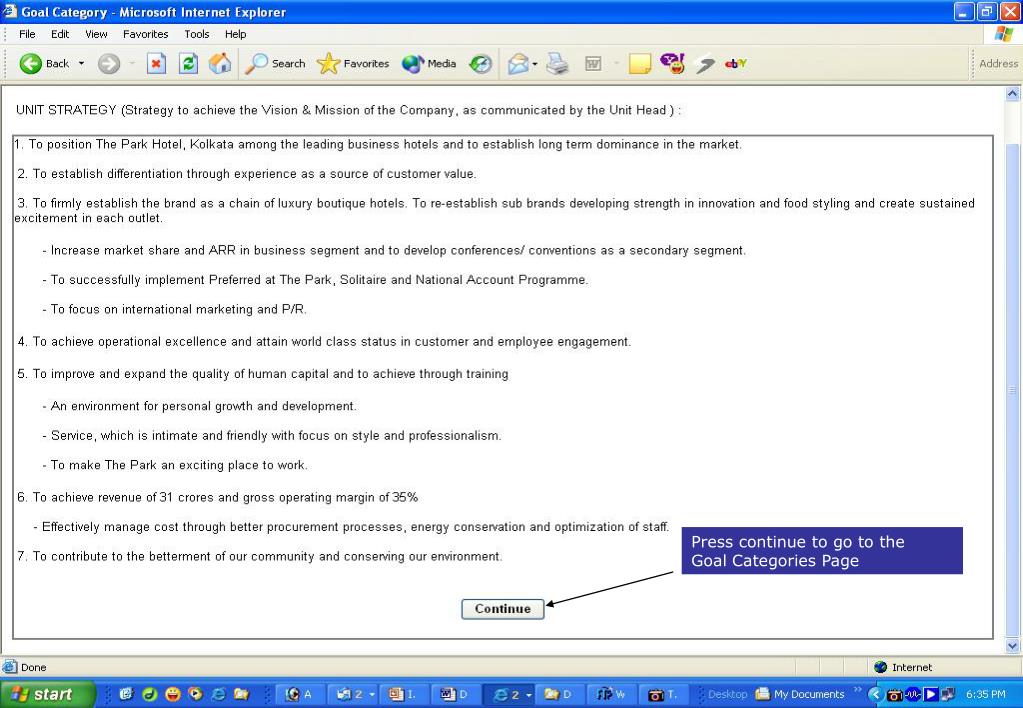
Task: Switch to the camera taskbar item T.
Action: [663, 694]
